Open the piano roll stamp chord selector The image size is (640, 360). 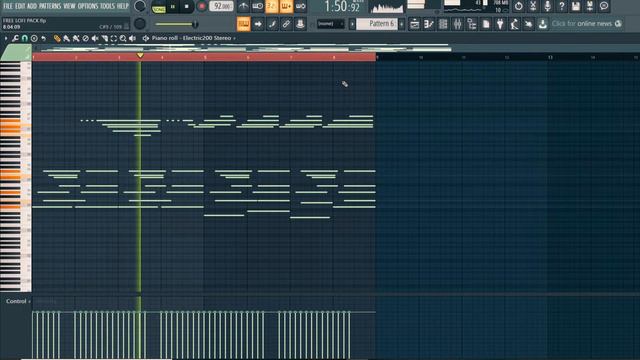coord(34,38)
